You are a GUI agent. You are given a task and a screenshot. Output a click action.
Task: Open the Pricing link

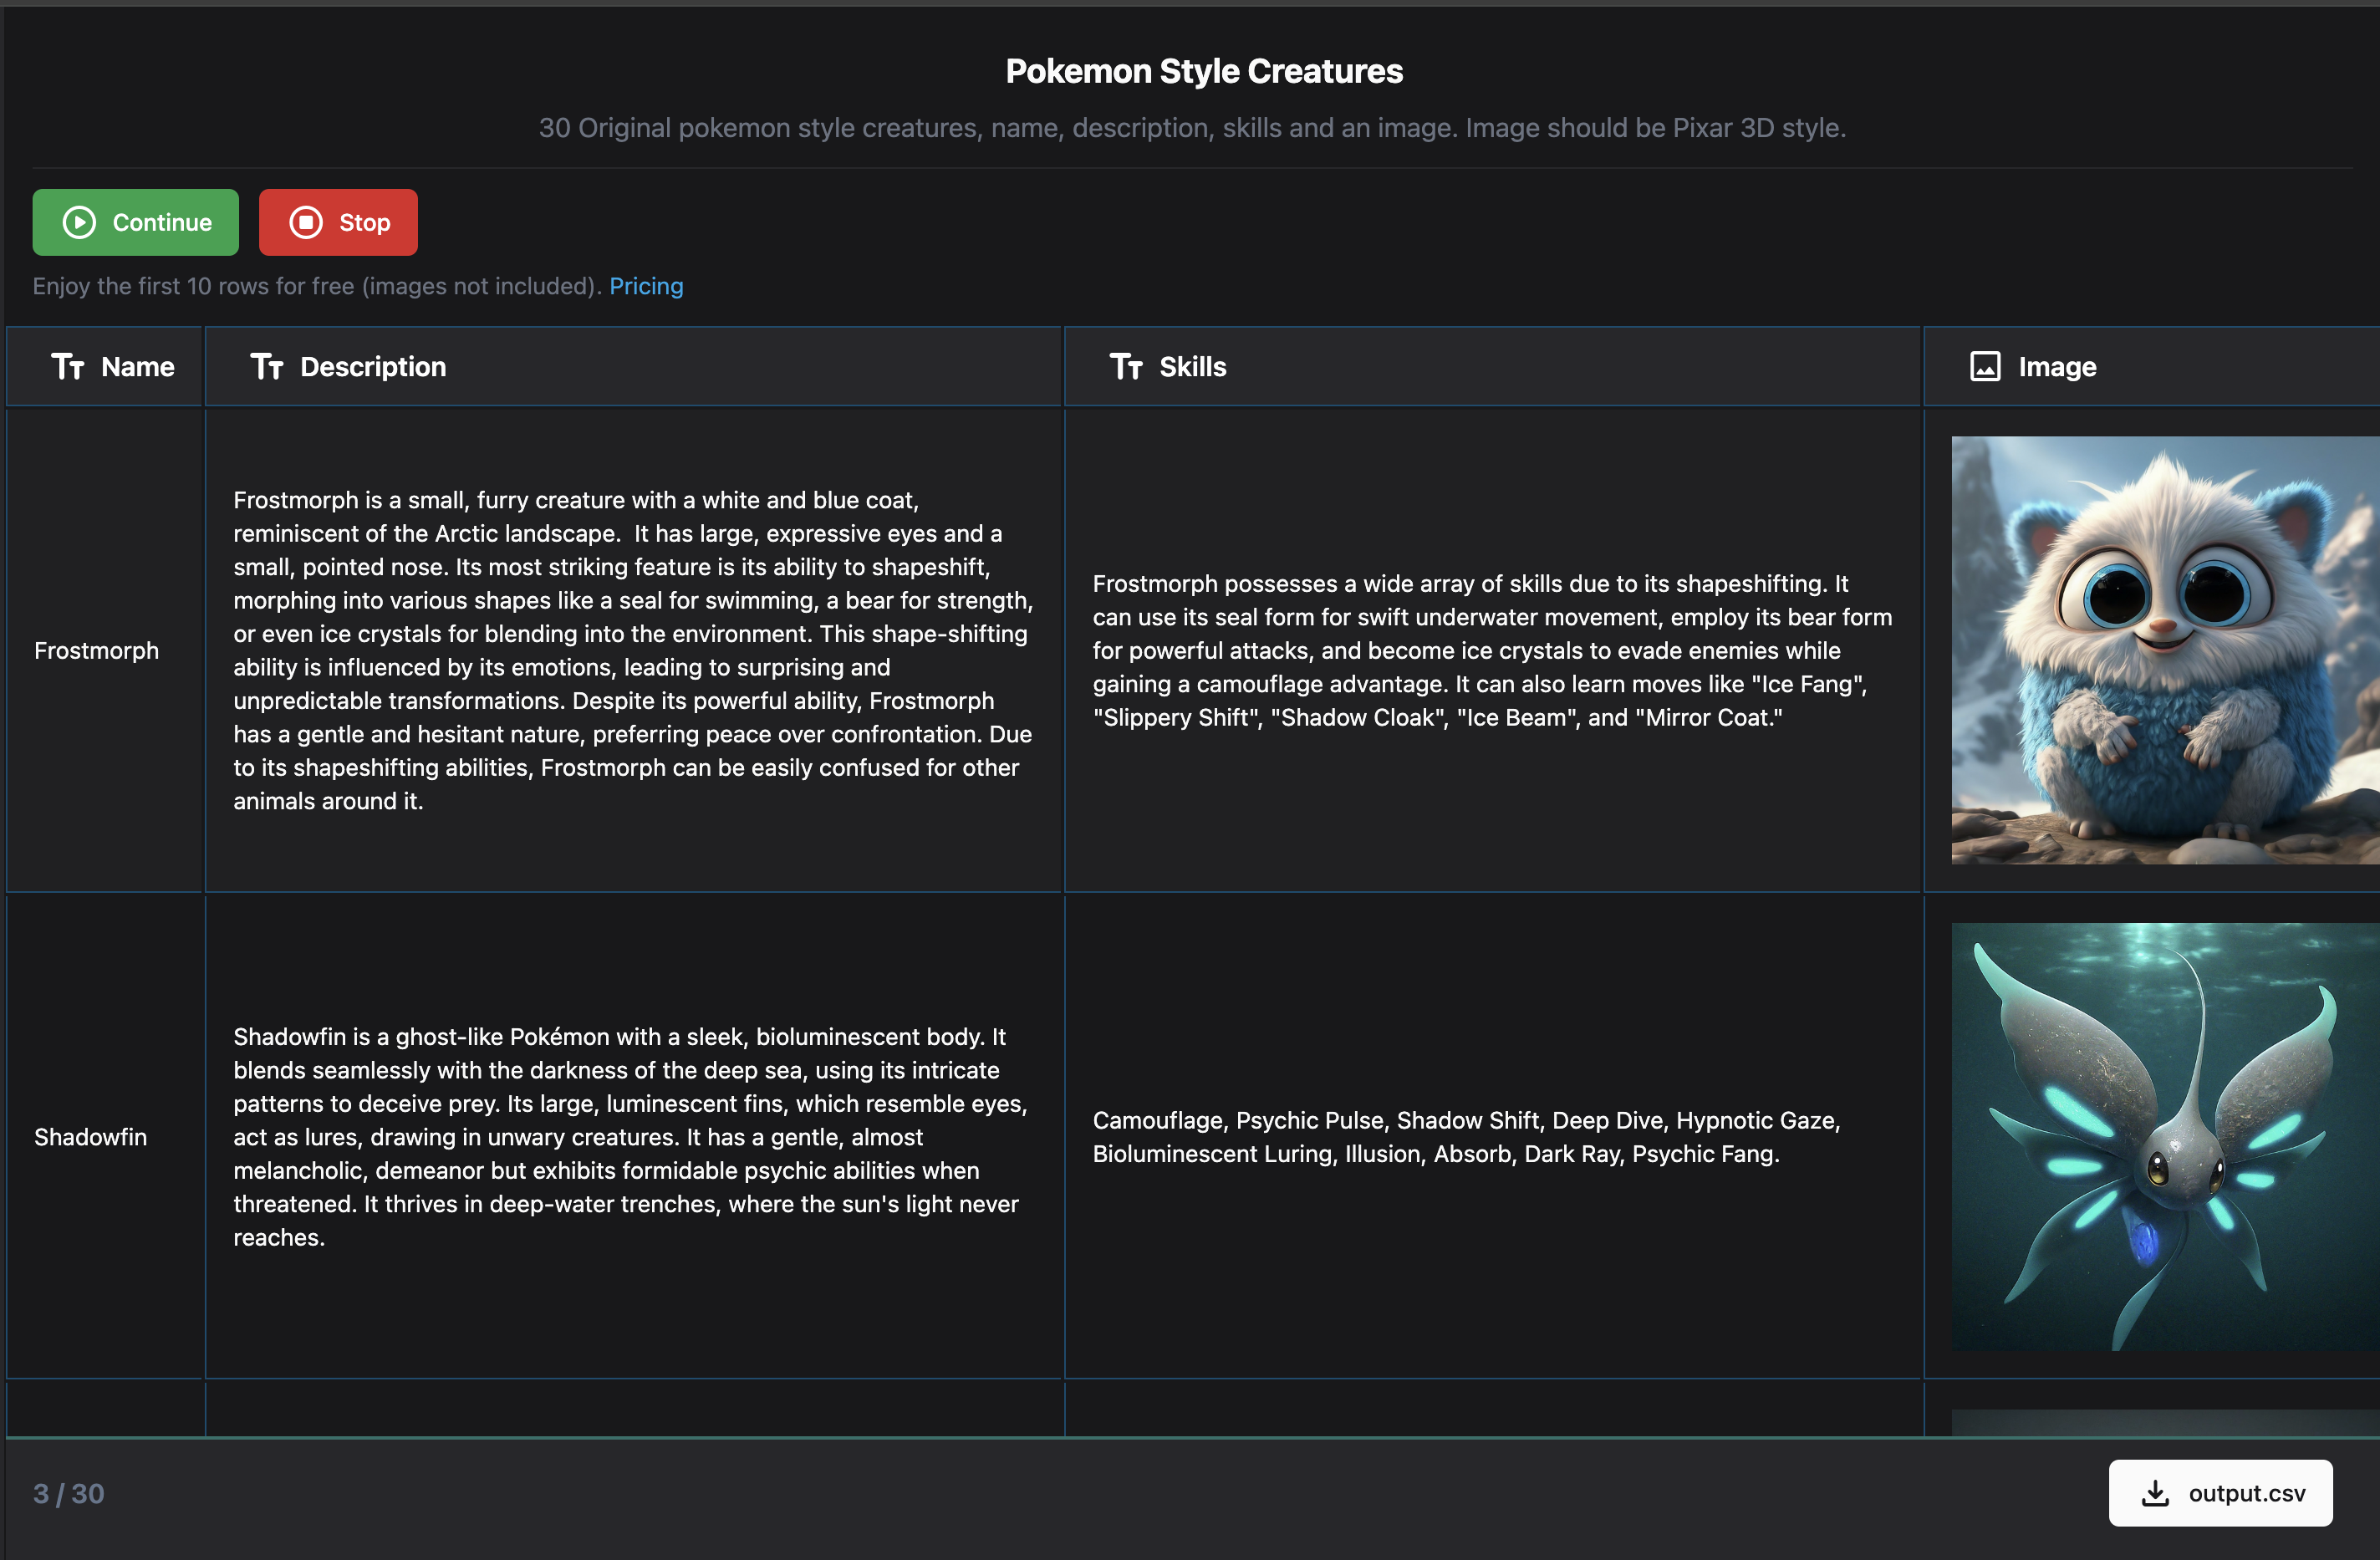click(646, 286)
